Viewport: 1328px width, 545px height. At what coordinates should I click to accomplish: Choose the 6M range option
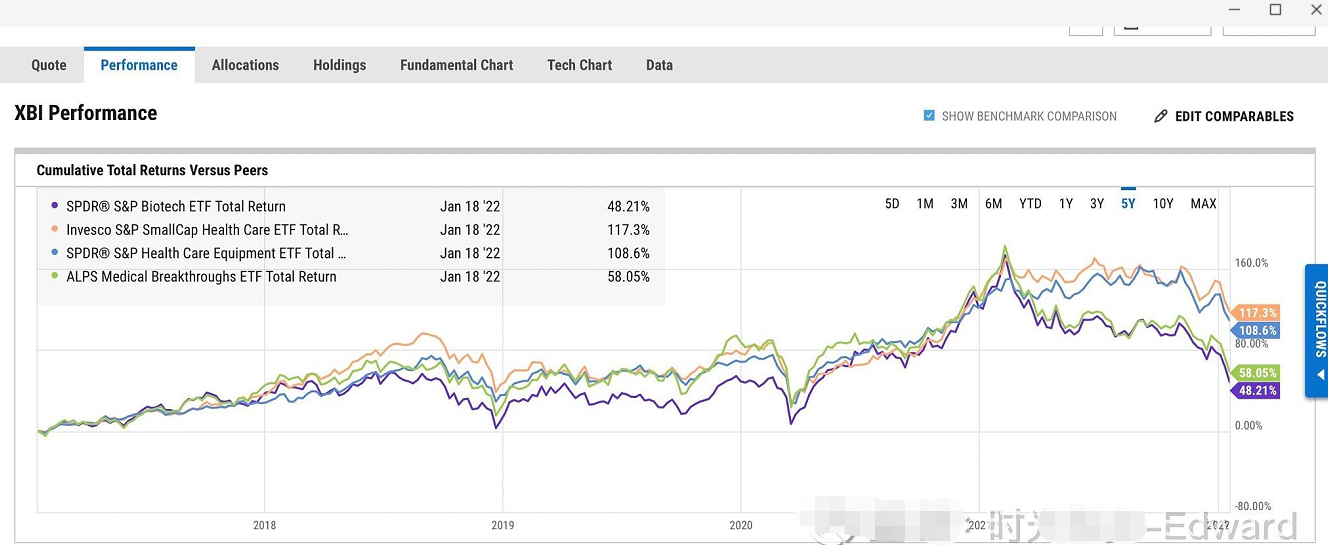[x=993, y=204]
